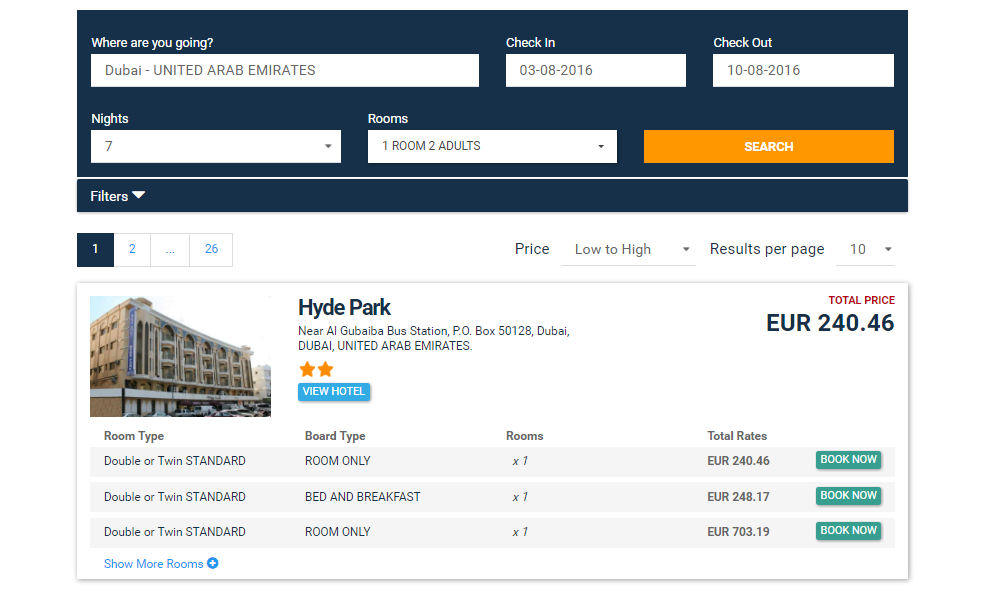This screenshot has width=990, height=591.
Task: Click the plus icon beside Show More Rooms
Action: pyautogui.click(x=213, y=564)
